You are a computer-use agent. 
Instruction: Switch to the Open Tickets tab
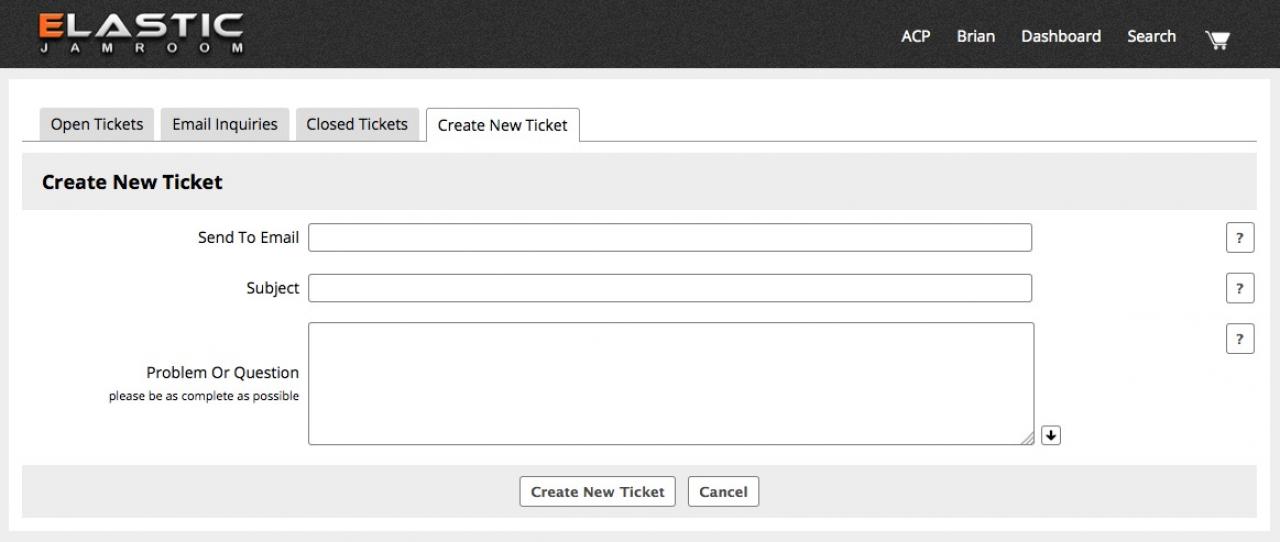pyautogui.click(x=97, y=125)
